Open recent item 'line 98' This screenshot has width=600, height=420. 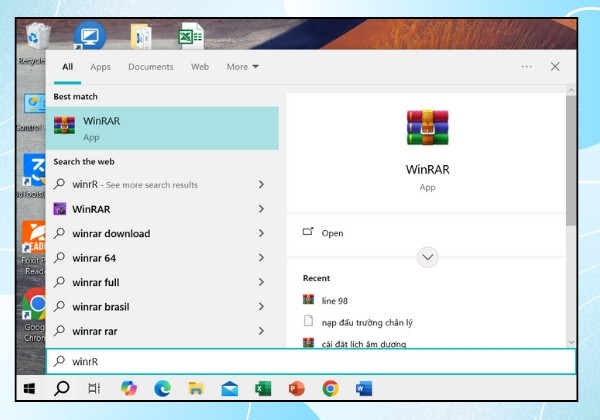[x=334, y=301]
